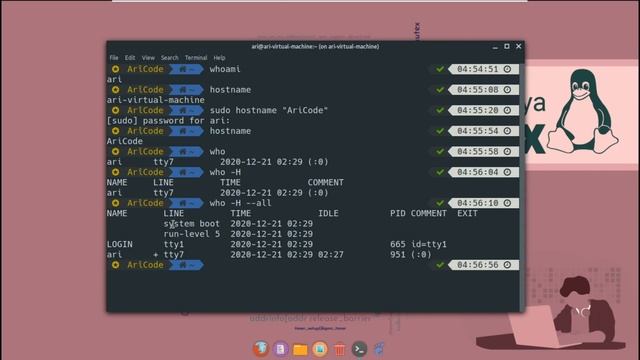The image size is (640, 360).
Task: Open the yellow Files folder in the dock
Action: (x=300, y=349)
